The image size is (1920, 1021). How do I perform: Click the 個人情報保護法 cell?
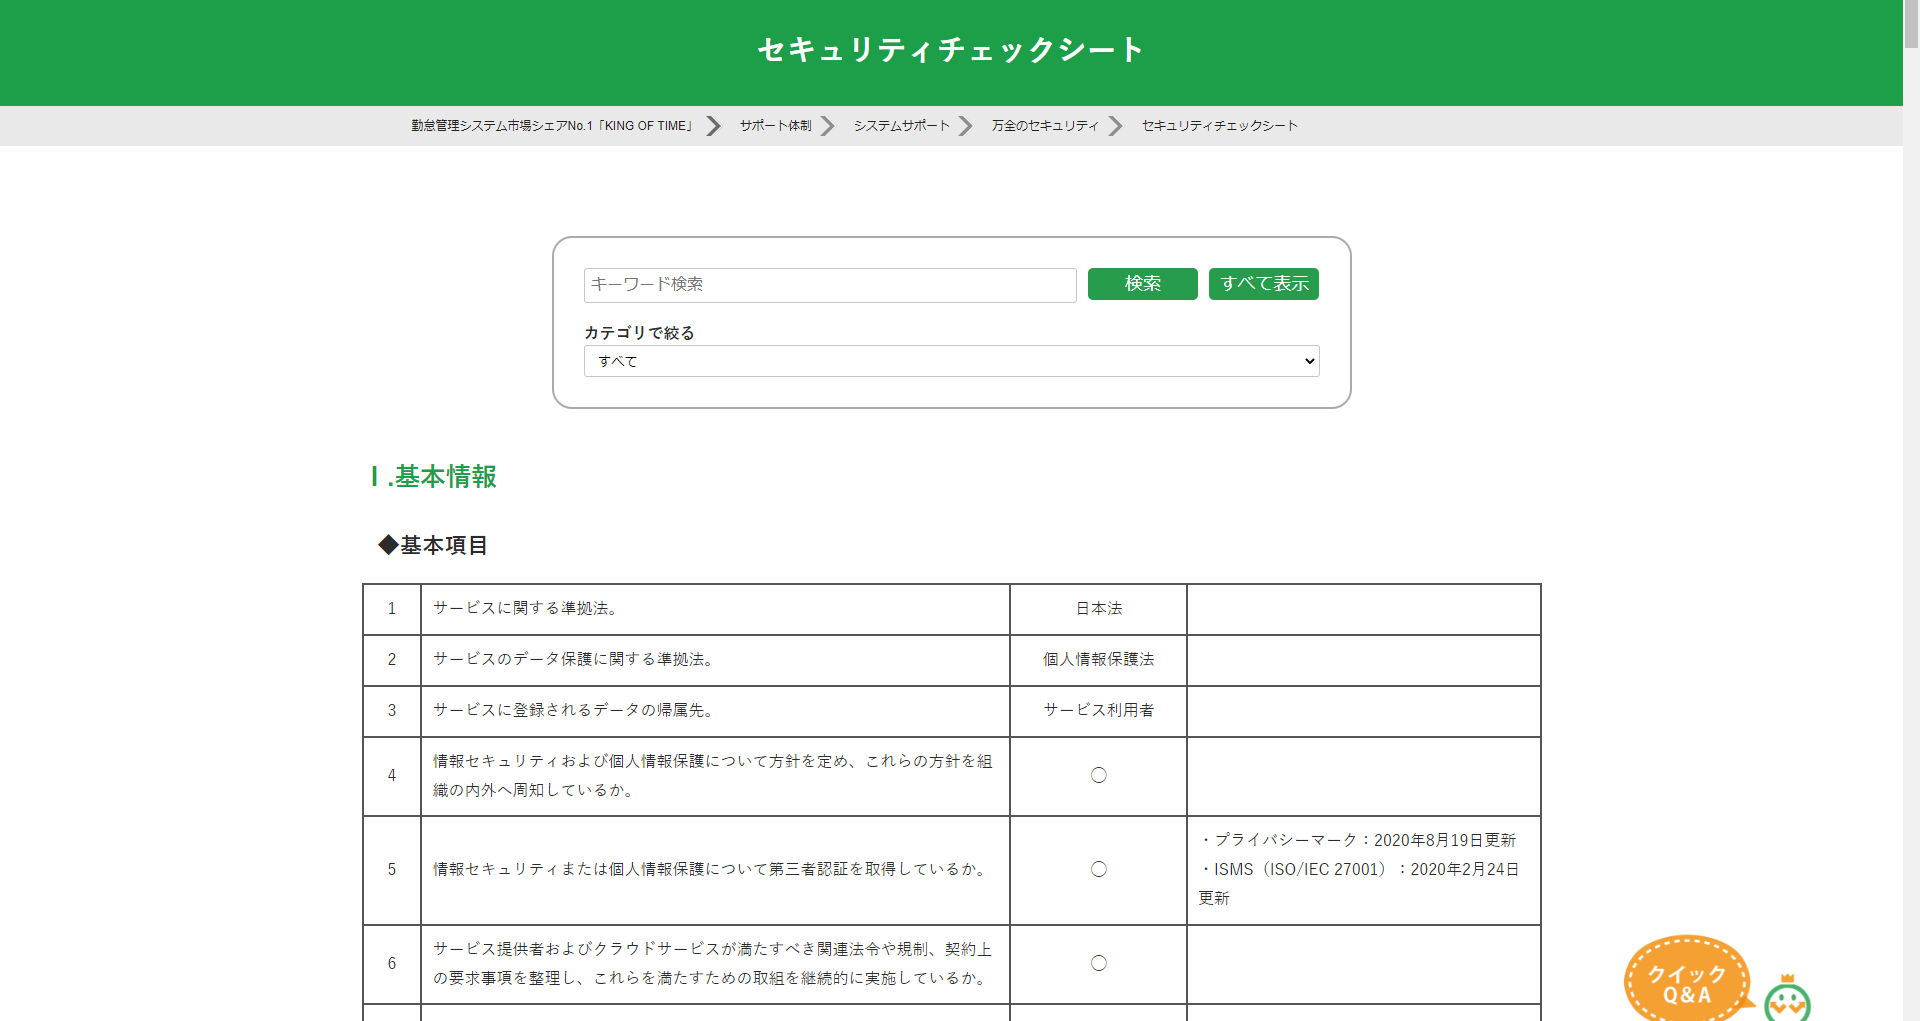pos(1099,660)
